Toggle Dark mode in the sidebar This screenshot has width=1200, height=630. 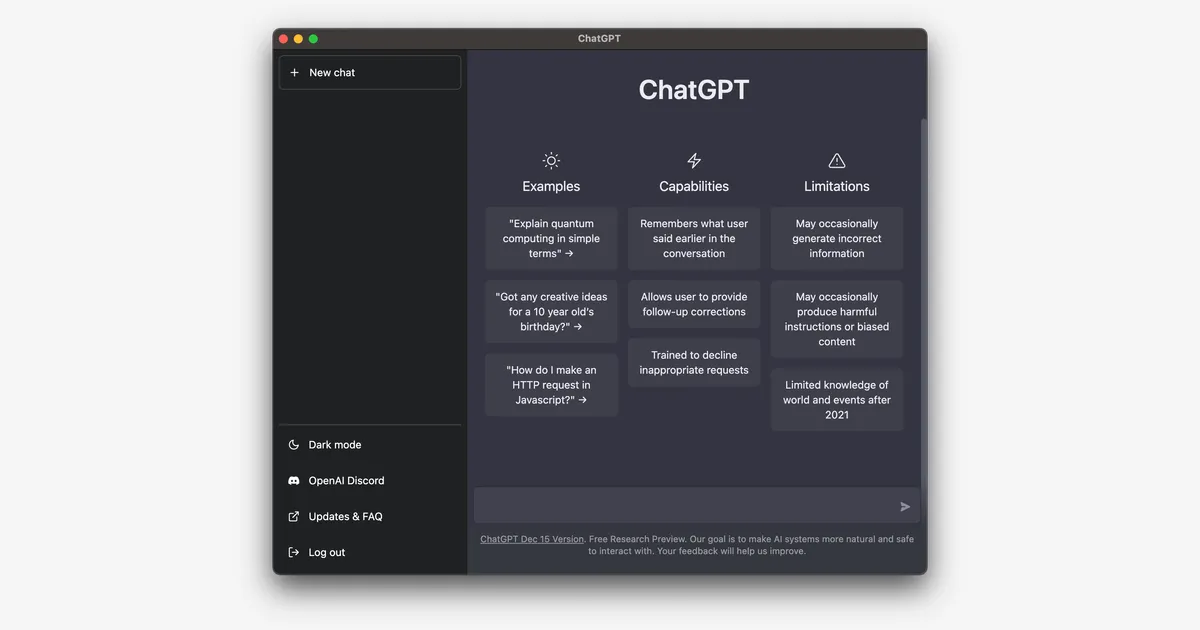pyautogui.click(x=370, y=445)
